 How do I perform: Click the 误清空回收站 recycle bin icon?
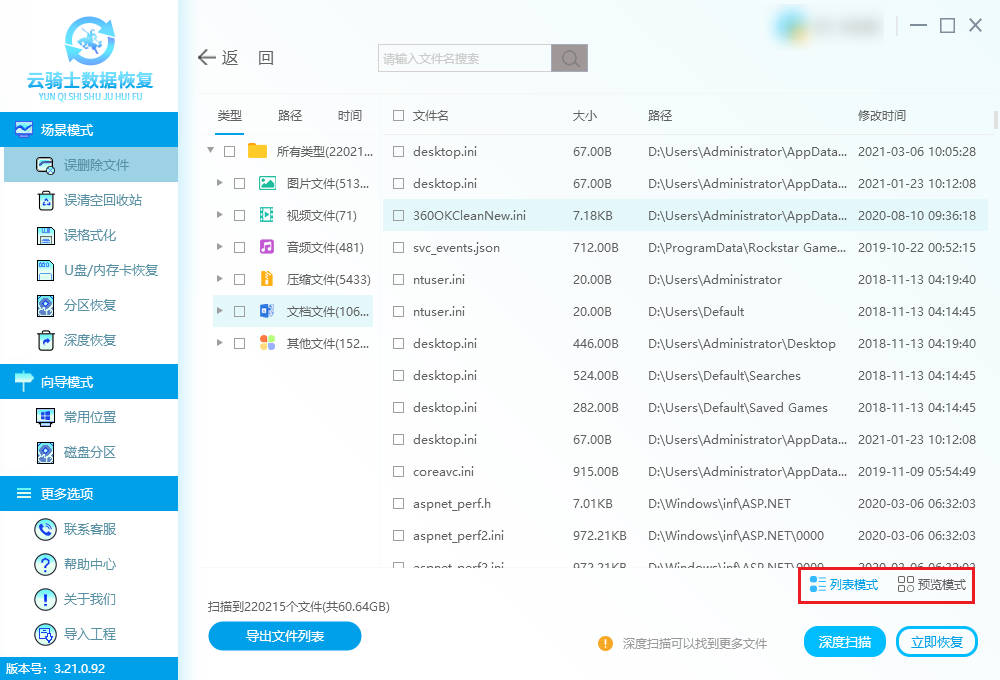coord(46,200)
